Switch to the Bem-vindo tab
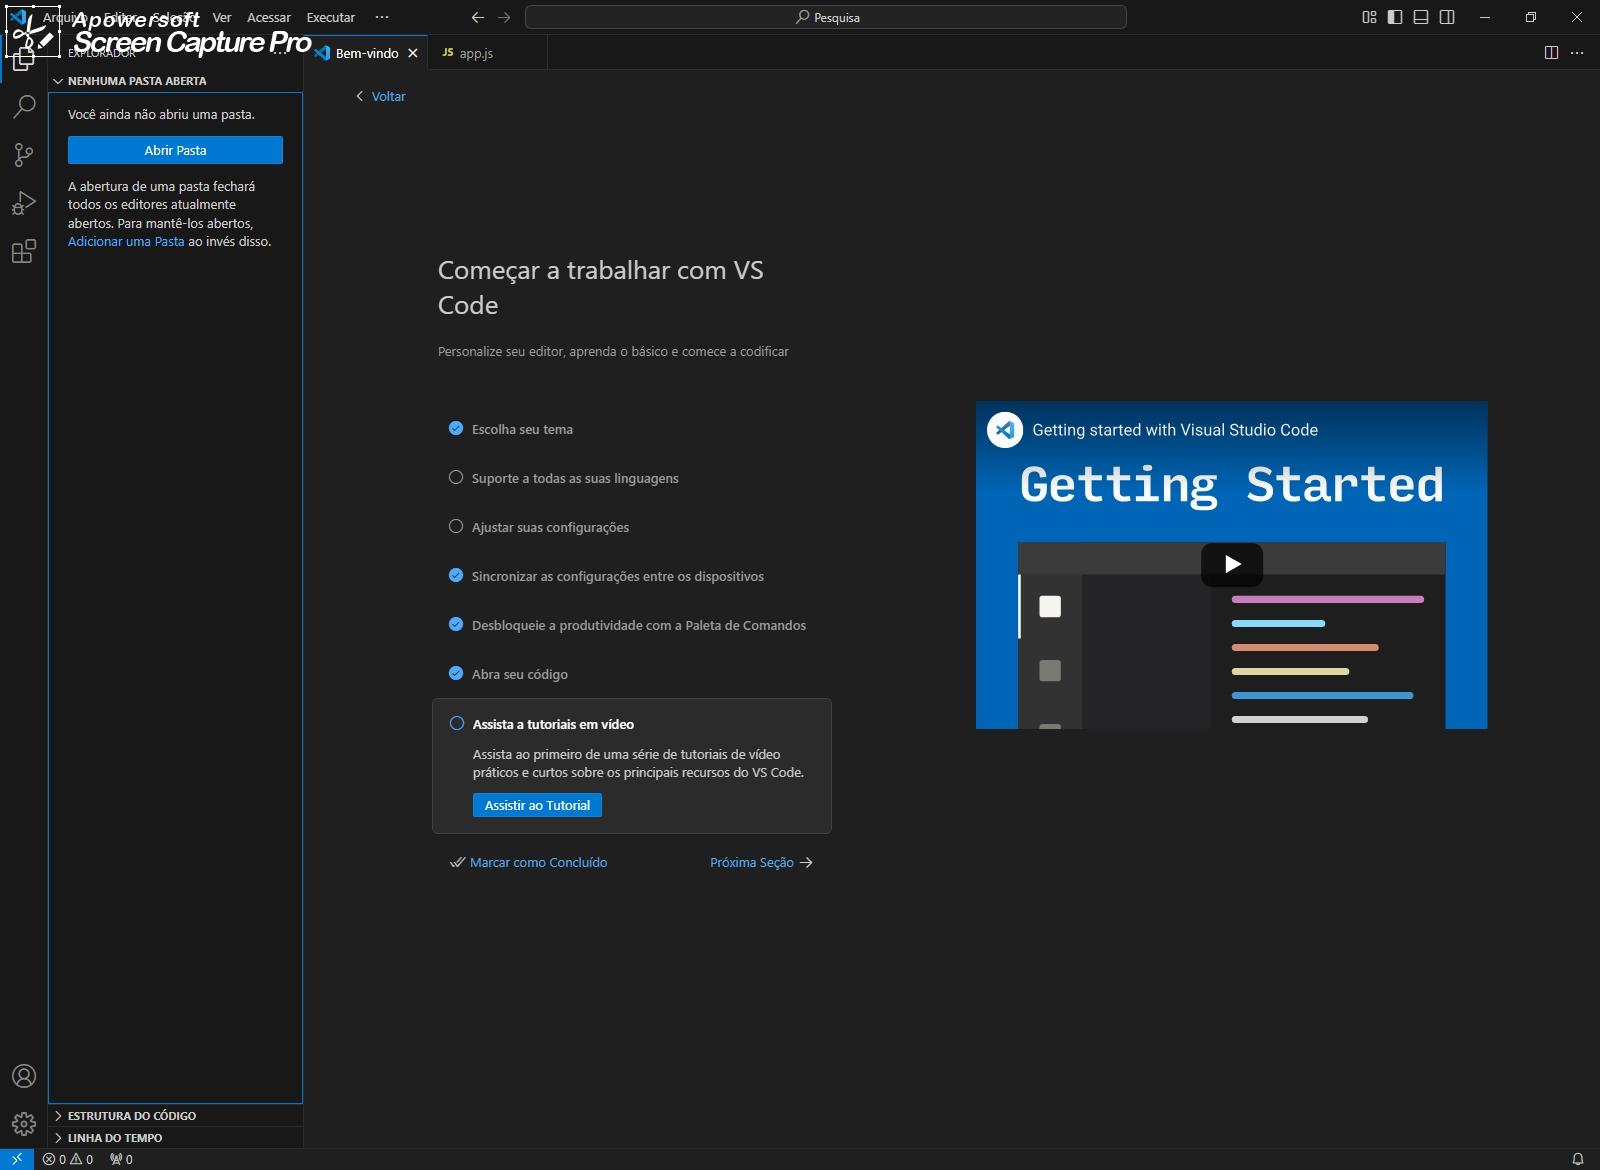The width and height of the screenshot is (1600, 1170). [x=366, y=53]
